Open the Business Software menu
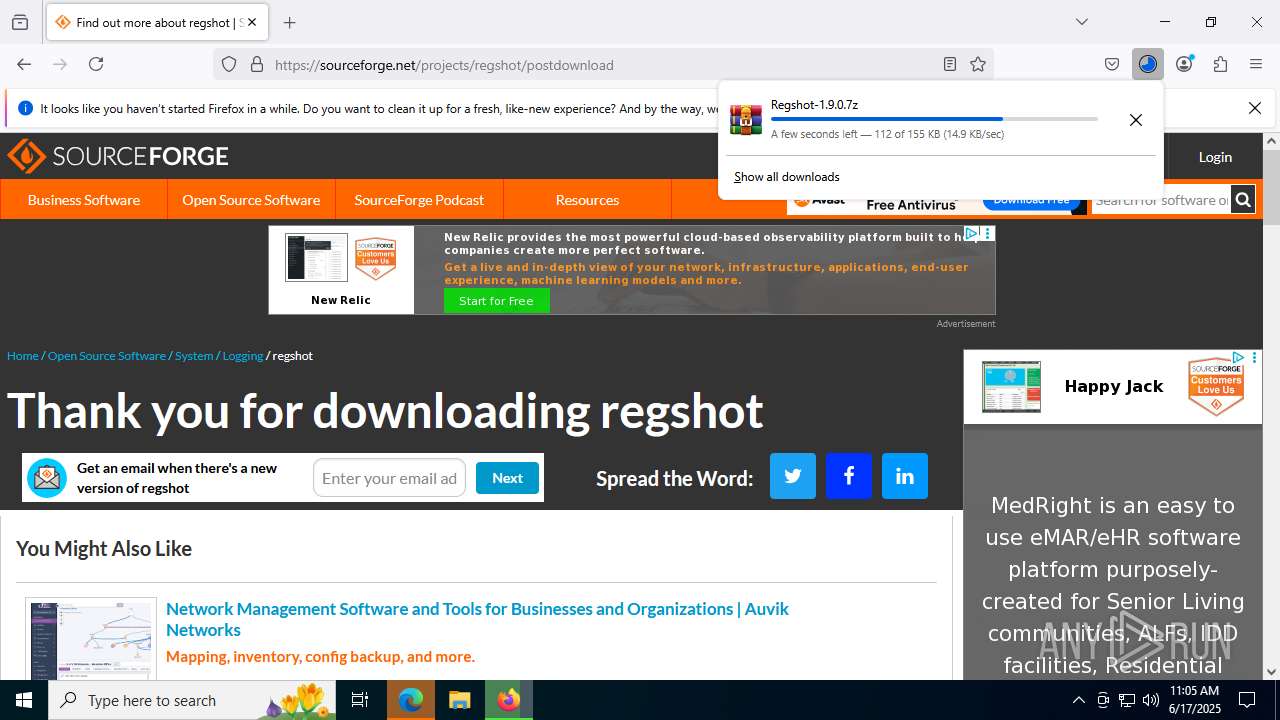This screenshot has width=1280, height=720. 84,200
